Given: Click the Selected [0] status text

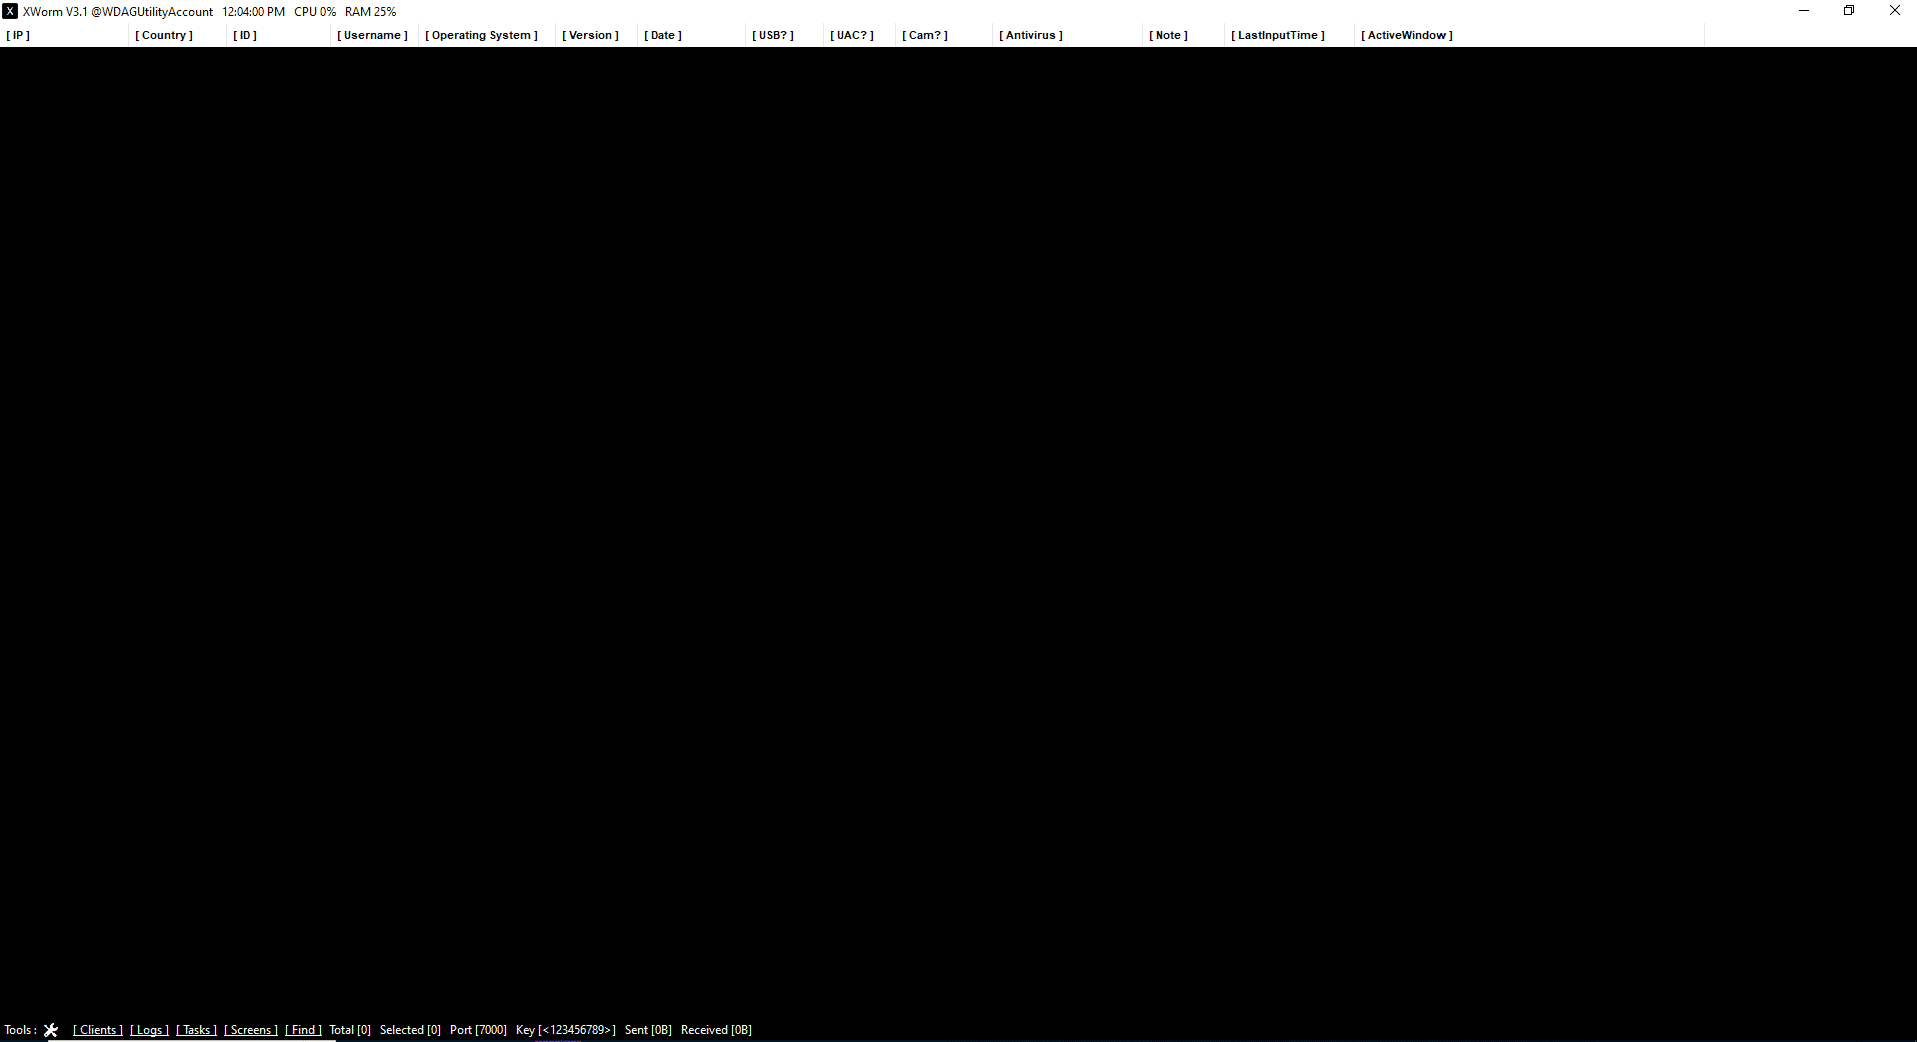Looking at the screenshot, I should click(410, 1030).
